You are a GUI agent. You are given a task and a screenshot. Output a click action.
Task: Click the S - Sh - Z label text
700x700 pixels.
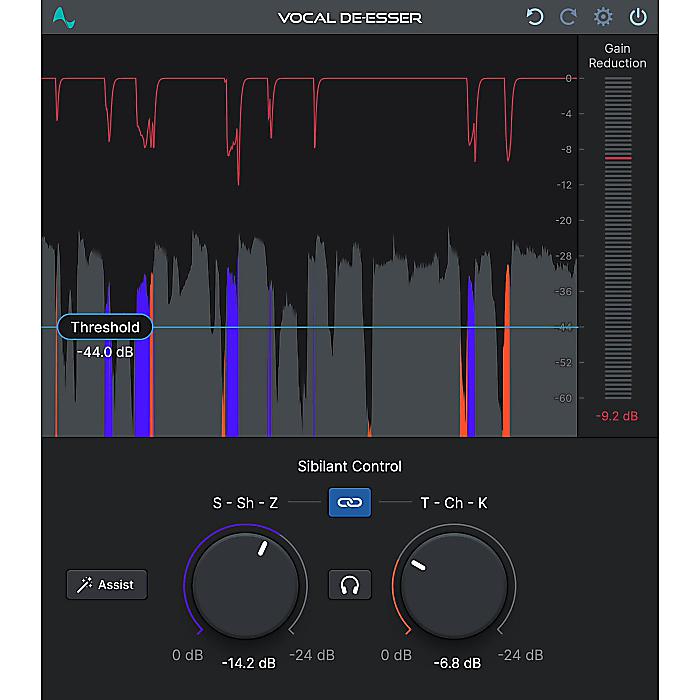pos(245,502)
